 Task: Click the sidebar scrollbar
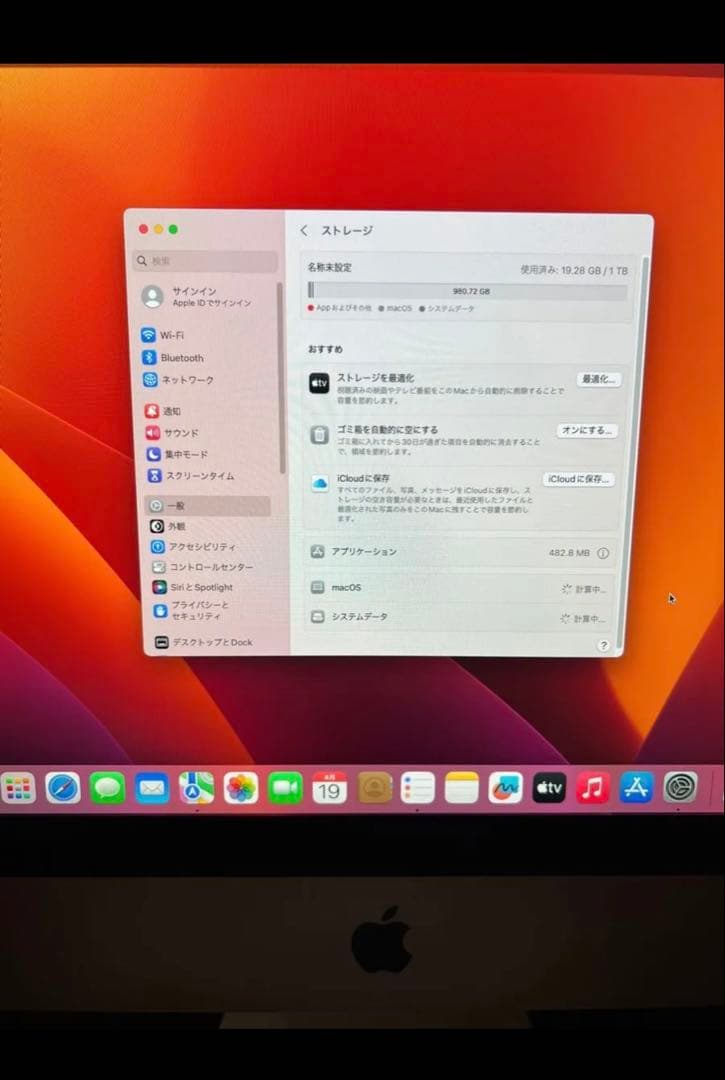[x=281, y=377]
